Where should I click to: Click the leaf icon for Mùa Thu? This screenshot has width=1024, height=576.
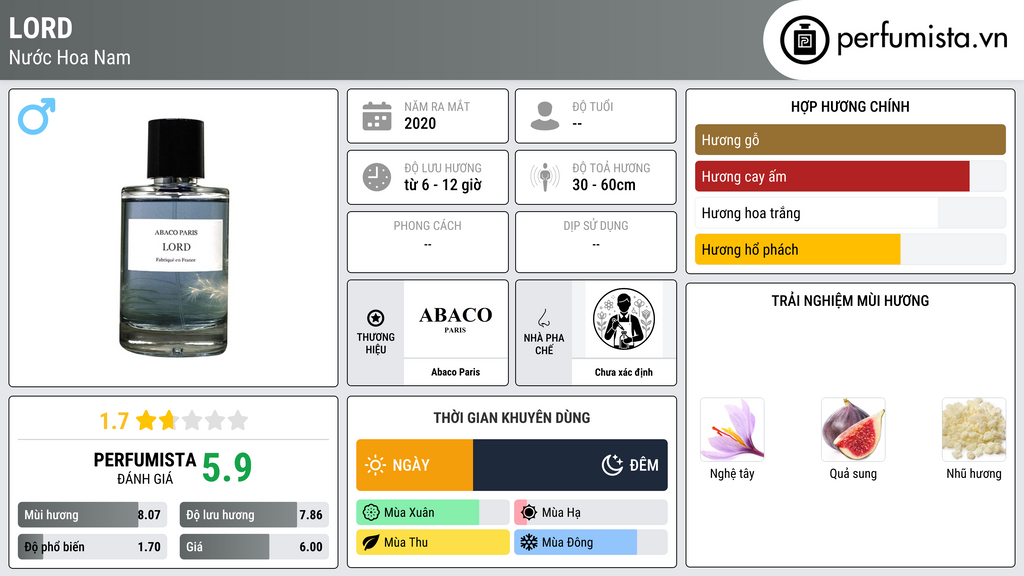[371, 542]
